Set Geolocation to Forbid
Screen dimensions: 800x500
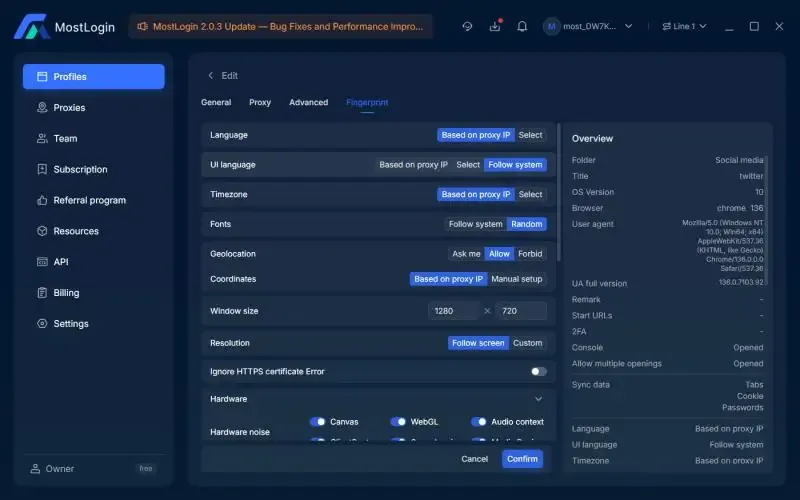530,254
